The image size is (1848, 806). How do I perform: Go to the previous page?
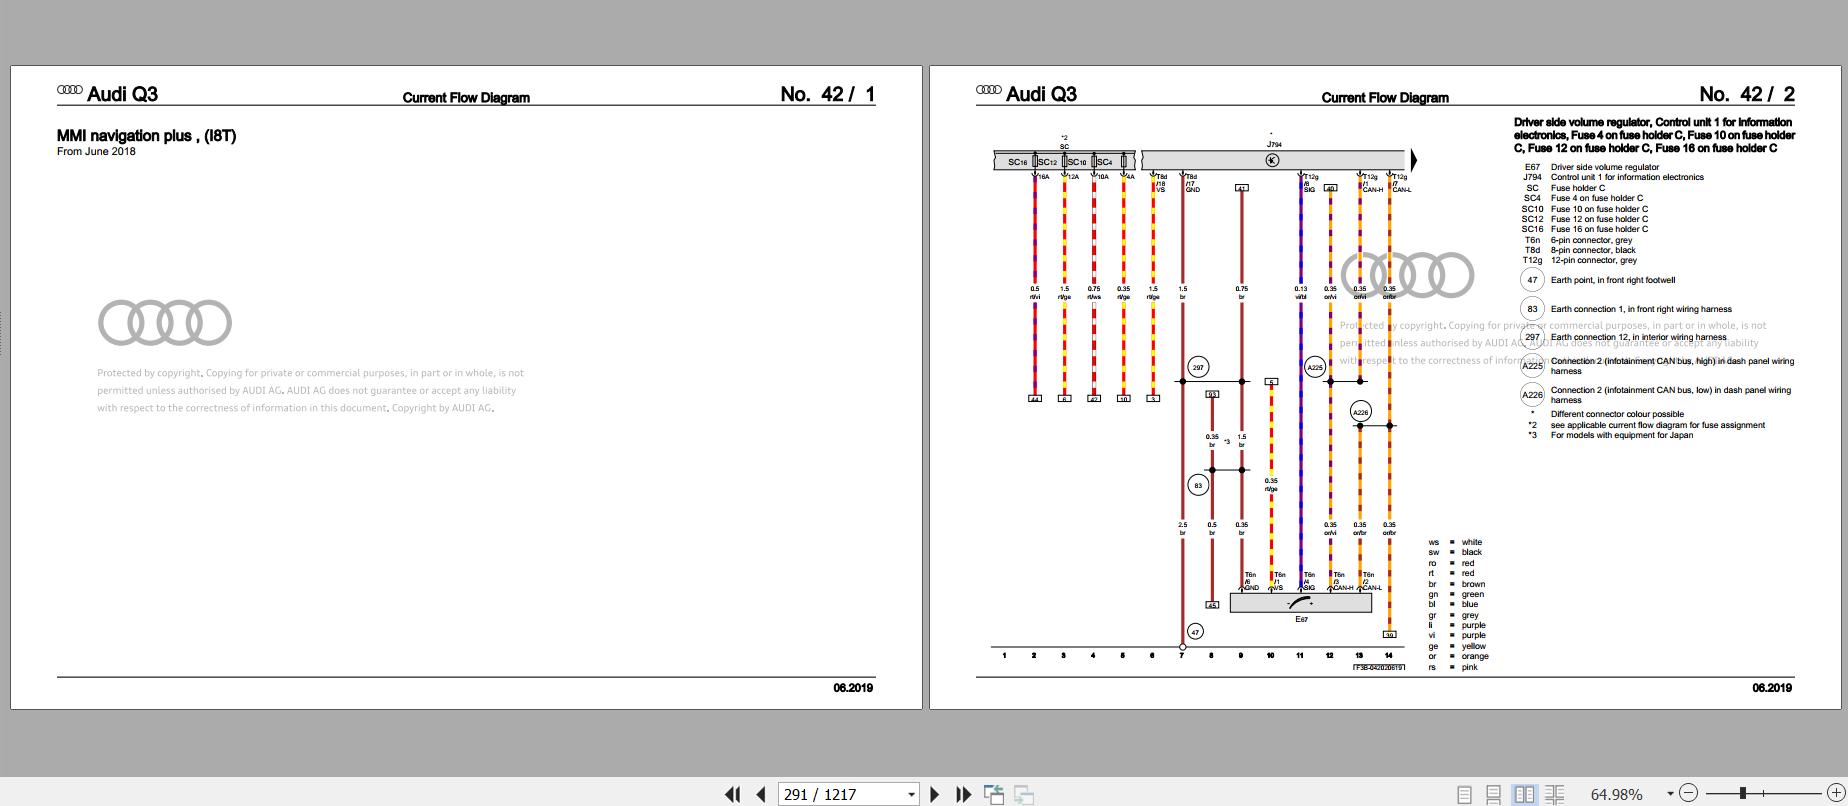point(761,794)
